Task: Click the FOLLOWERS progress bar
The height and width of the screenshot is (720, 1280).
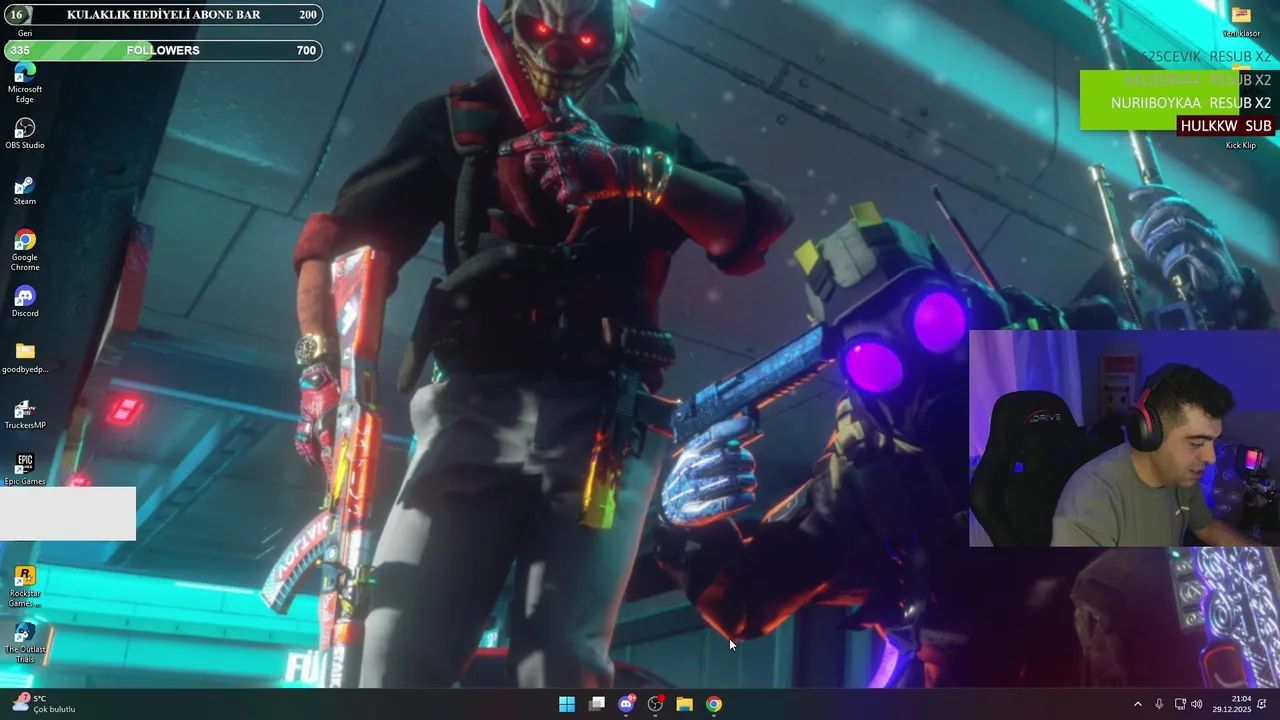Action: (x=163, y=50)
